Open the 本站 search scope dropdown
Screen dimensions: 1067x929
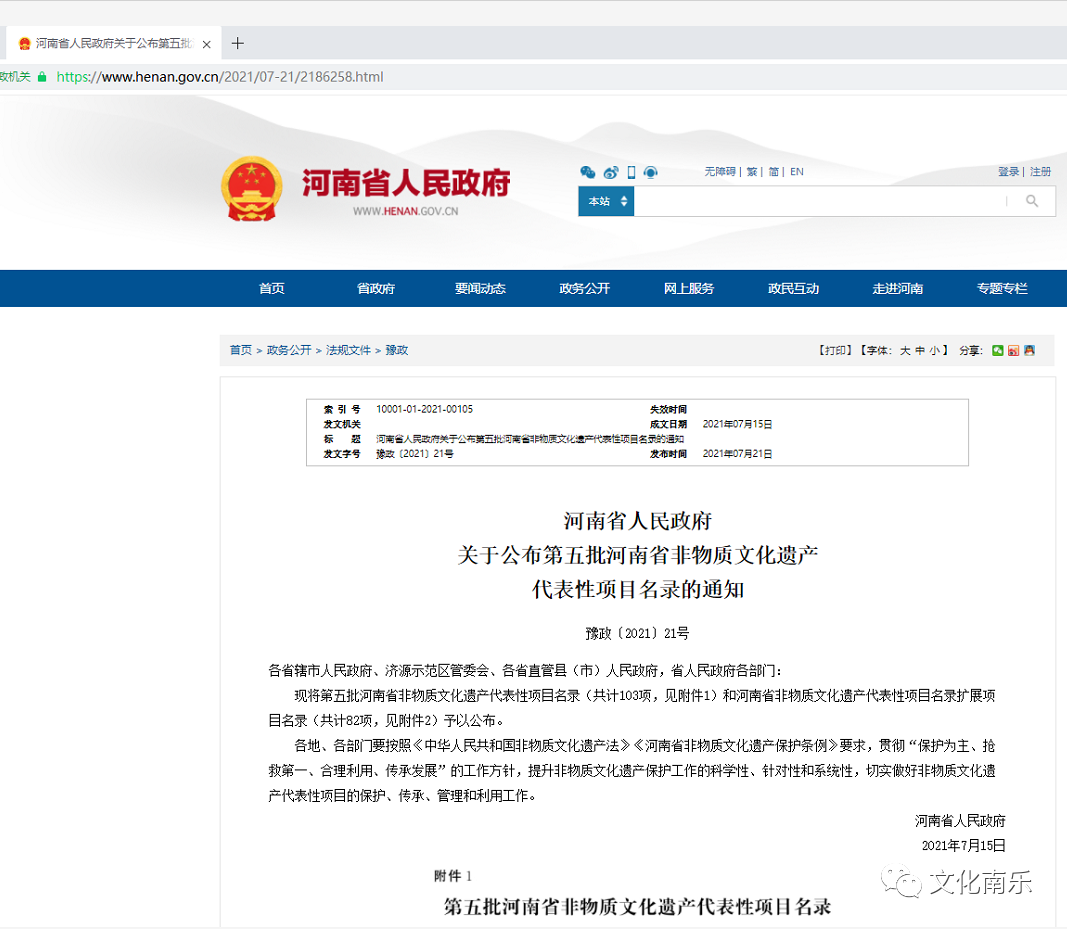click(606, 201)
